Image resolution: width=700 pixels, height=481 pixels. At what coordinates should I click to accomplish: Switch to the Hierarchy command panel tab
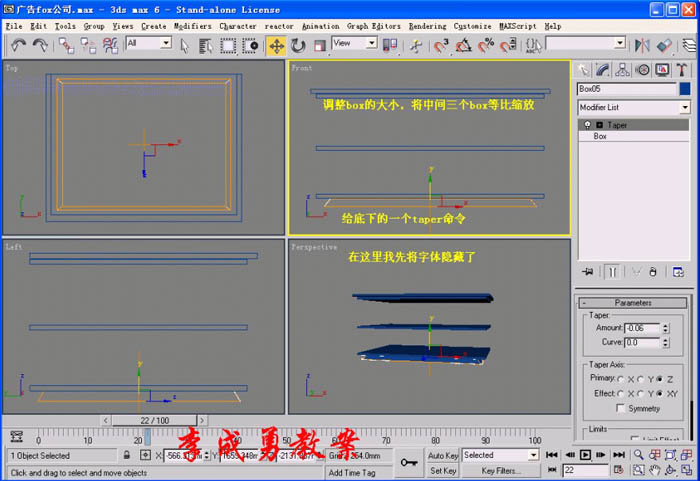[622, 70]
